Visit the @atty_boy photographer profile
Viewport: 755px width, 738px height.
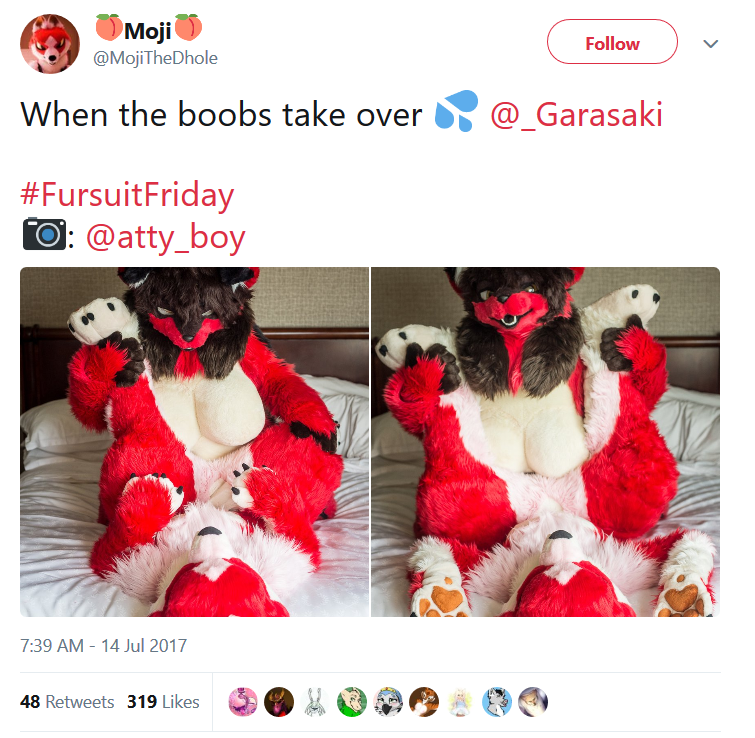[166, 237]
